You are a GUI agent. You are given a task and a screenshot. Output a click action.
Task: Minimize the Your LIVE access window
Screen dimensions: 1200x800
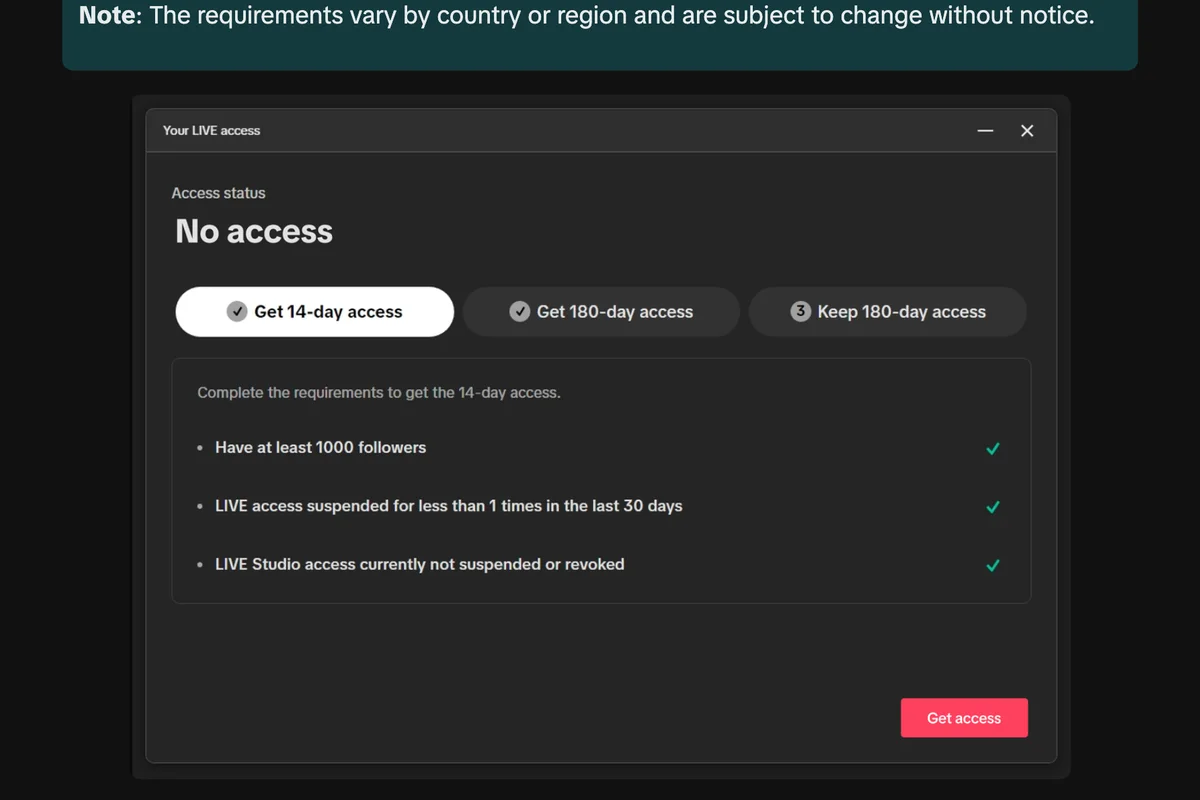(x=985, y=131)
